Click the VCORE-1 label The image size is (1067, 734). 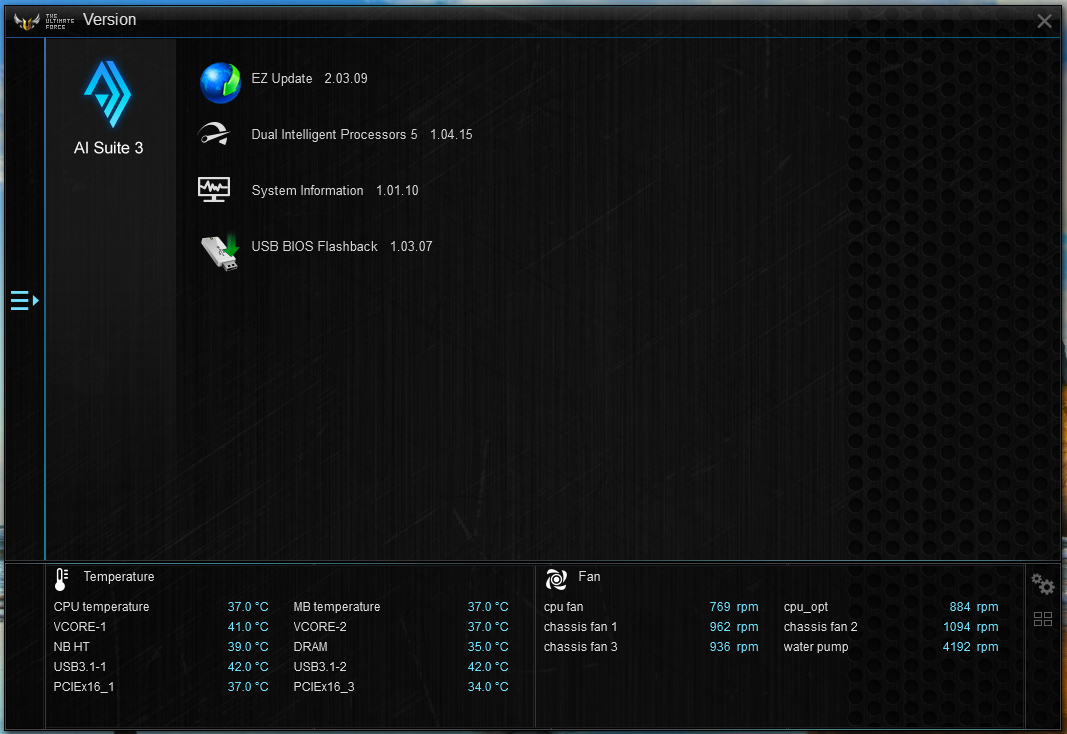(x=80, y=627)
